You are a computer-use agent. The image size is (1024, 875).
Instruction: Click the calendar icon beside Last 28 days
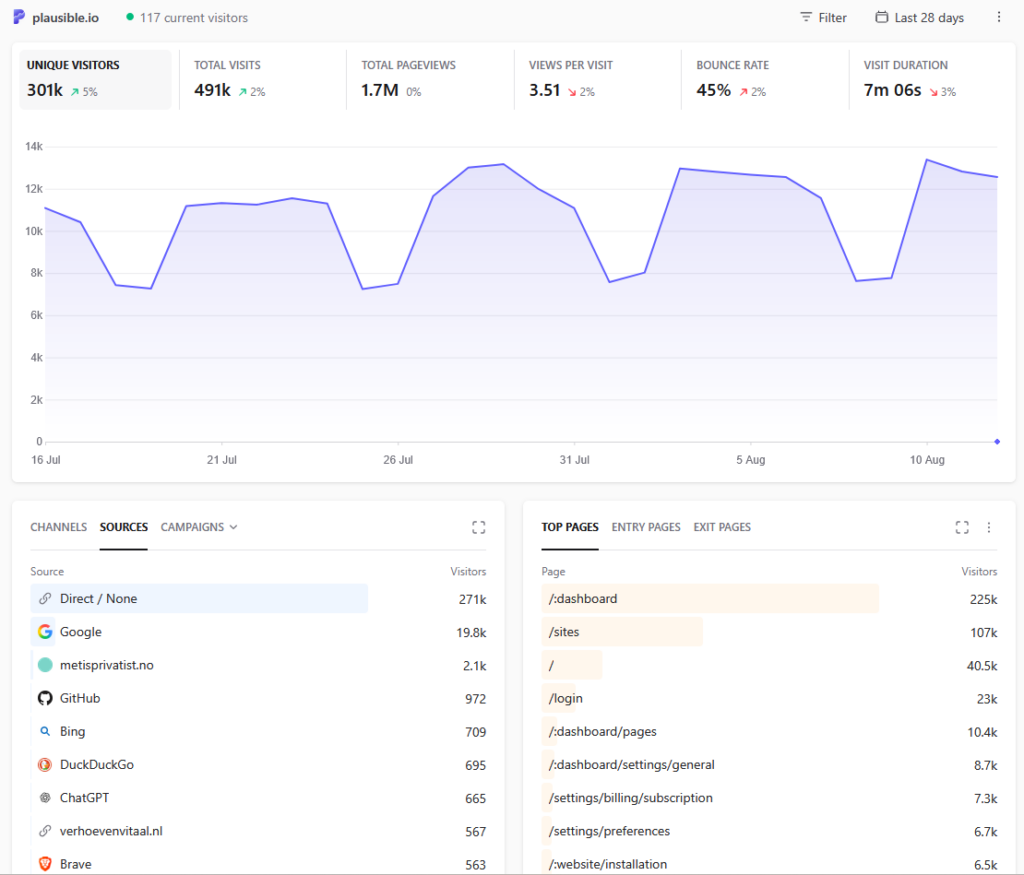point(882,17)
